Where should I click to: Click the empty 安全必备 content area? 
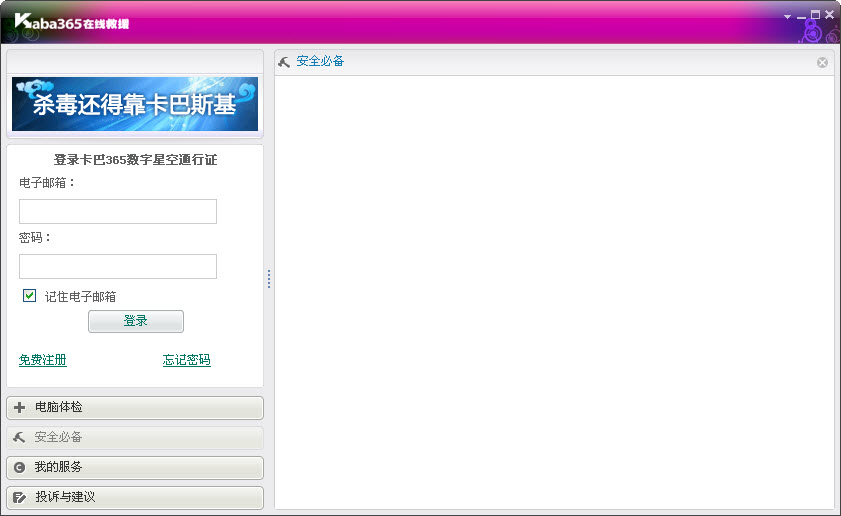click(x=554, y=292)
